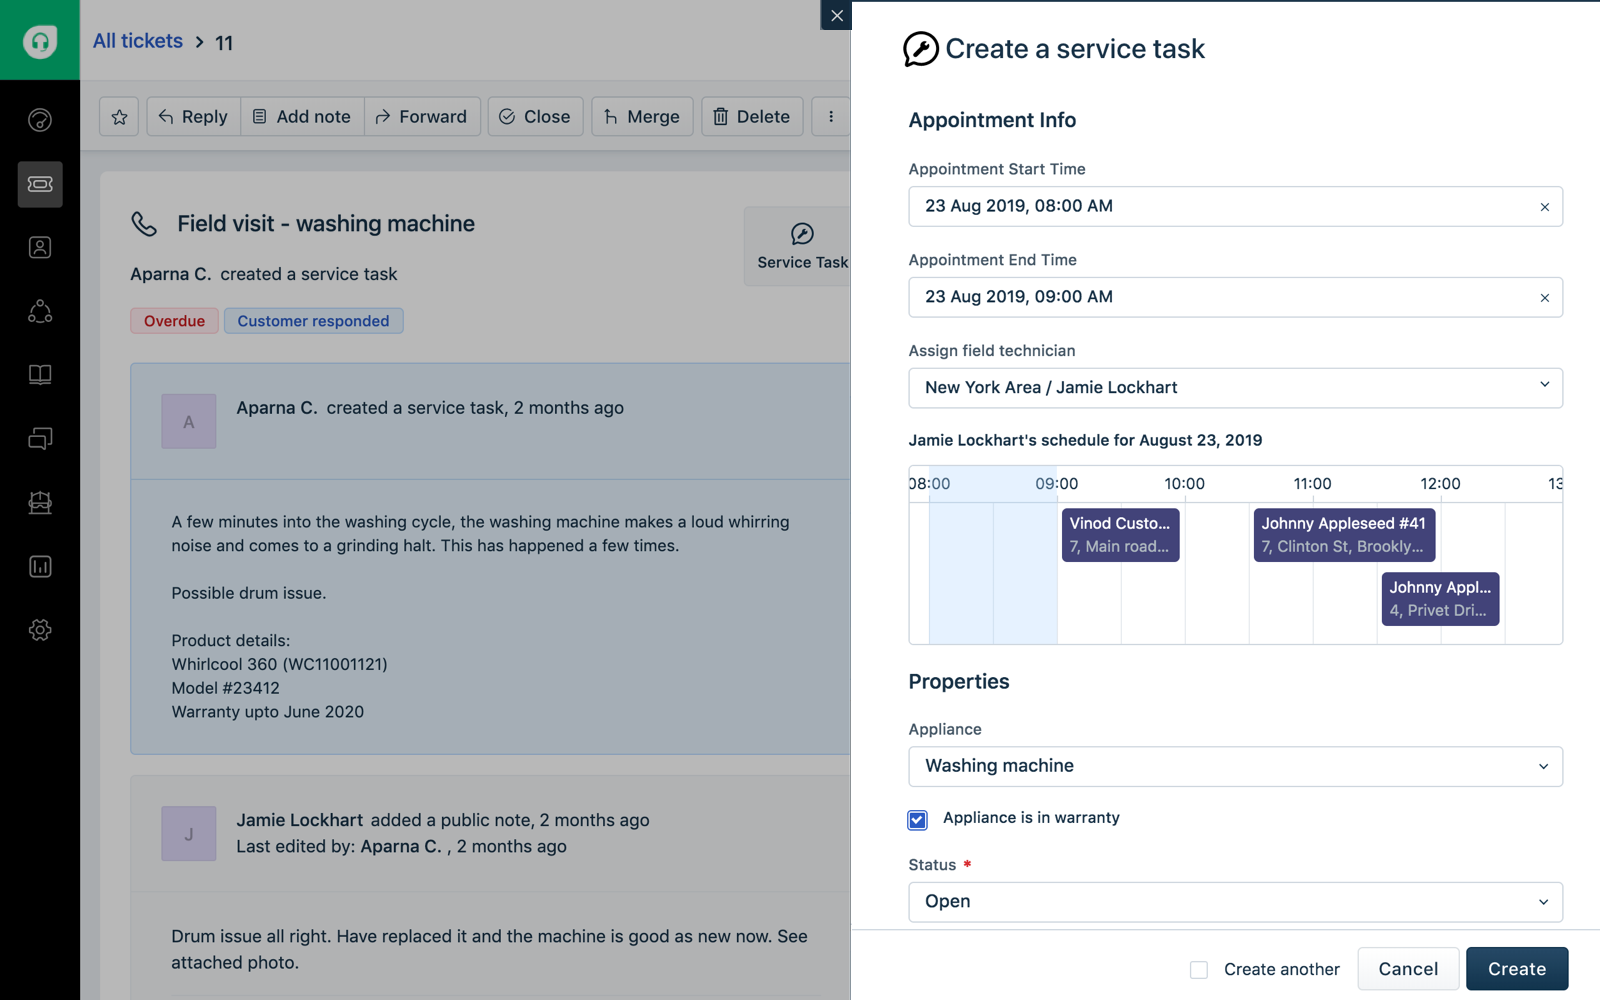The width and height of the screenshot is (1600, 1000).
Task: Clear the Appointment Start Time value
Action: point(1544,207)
